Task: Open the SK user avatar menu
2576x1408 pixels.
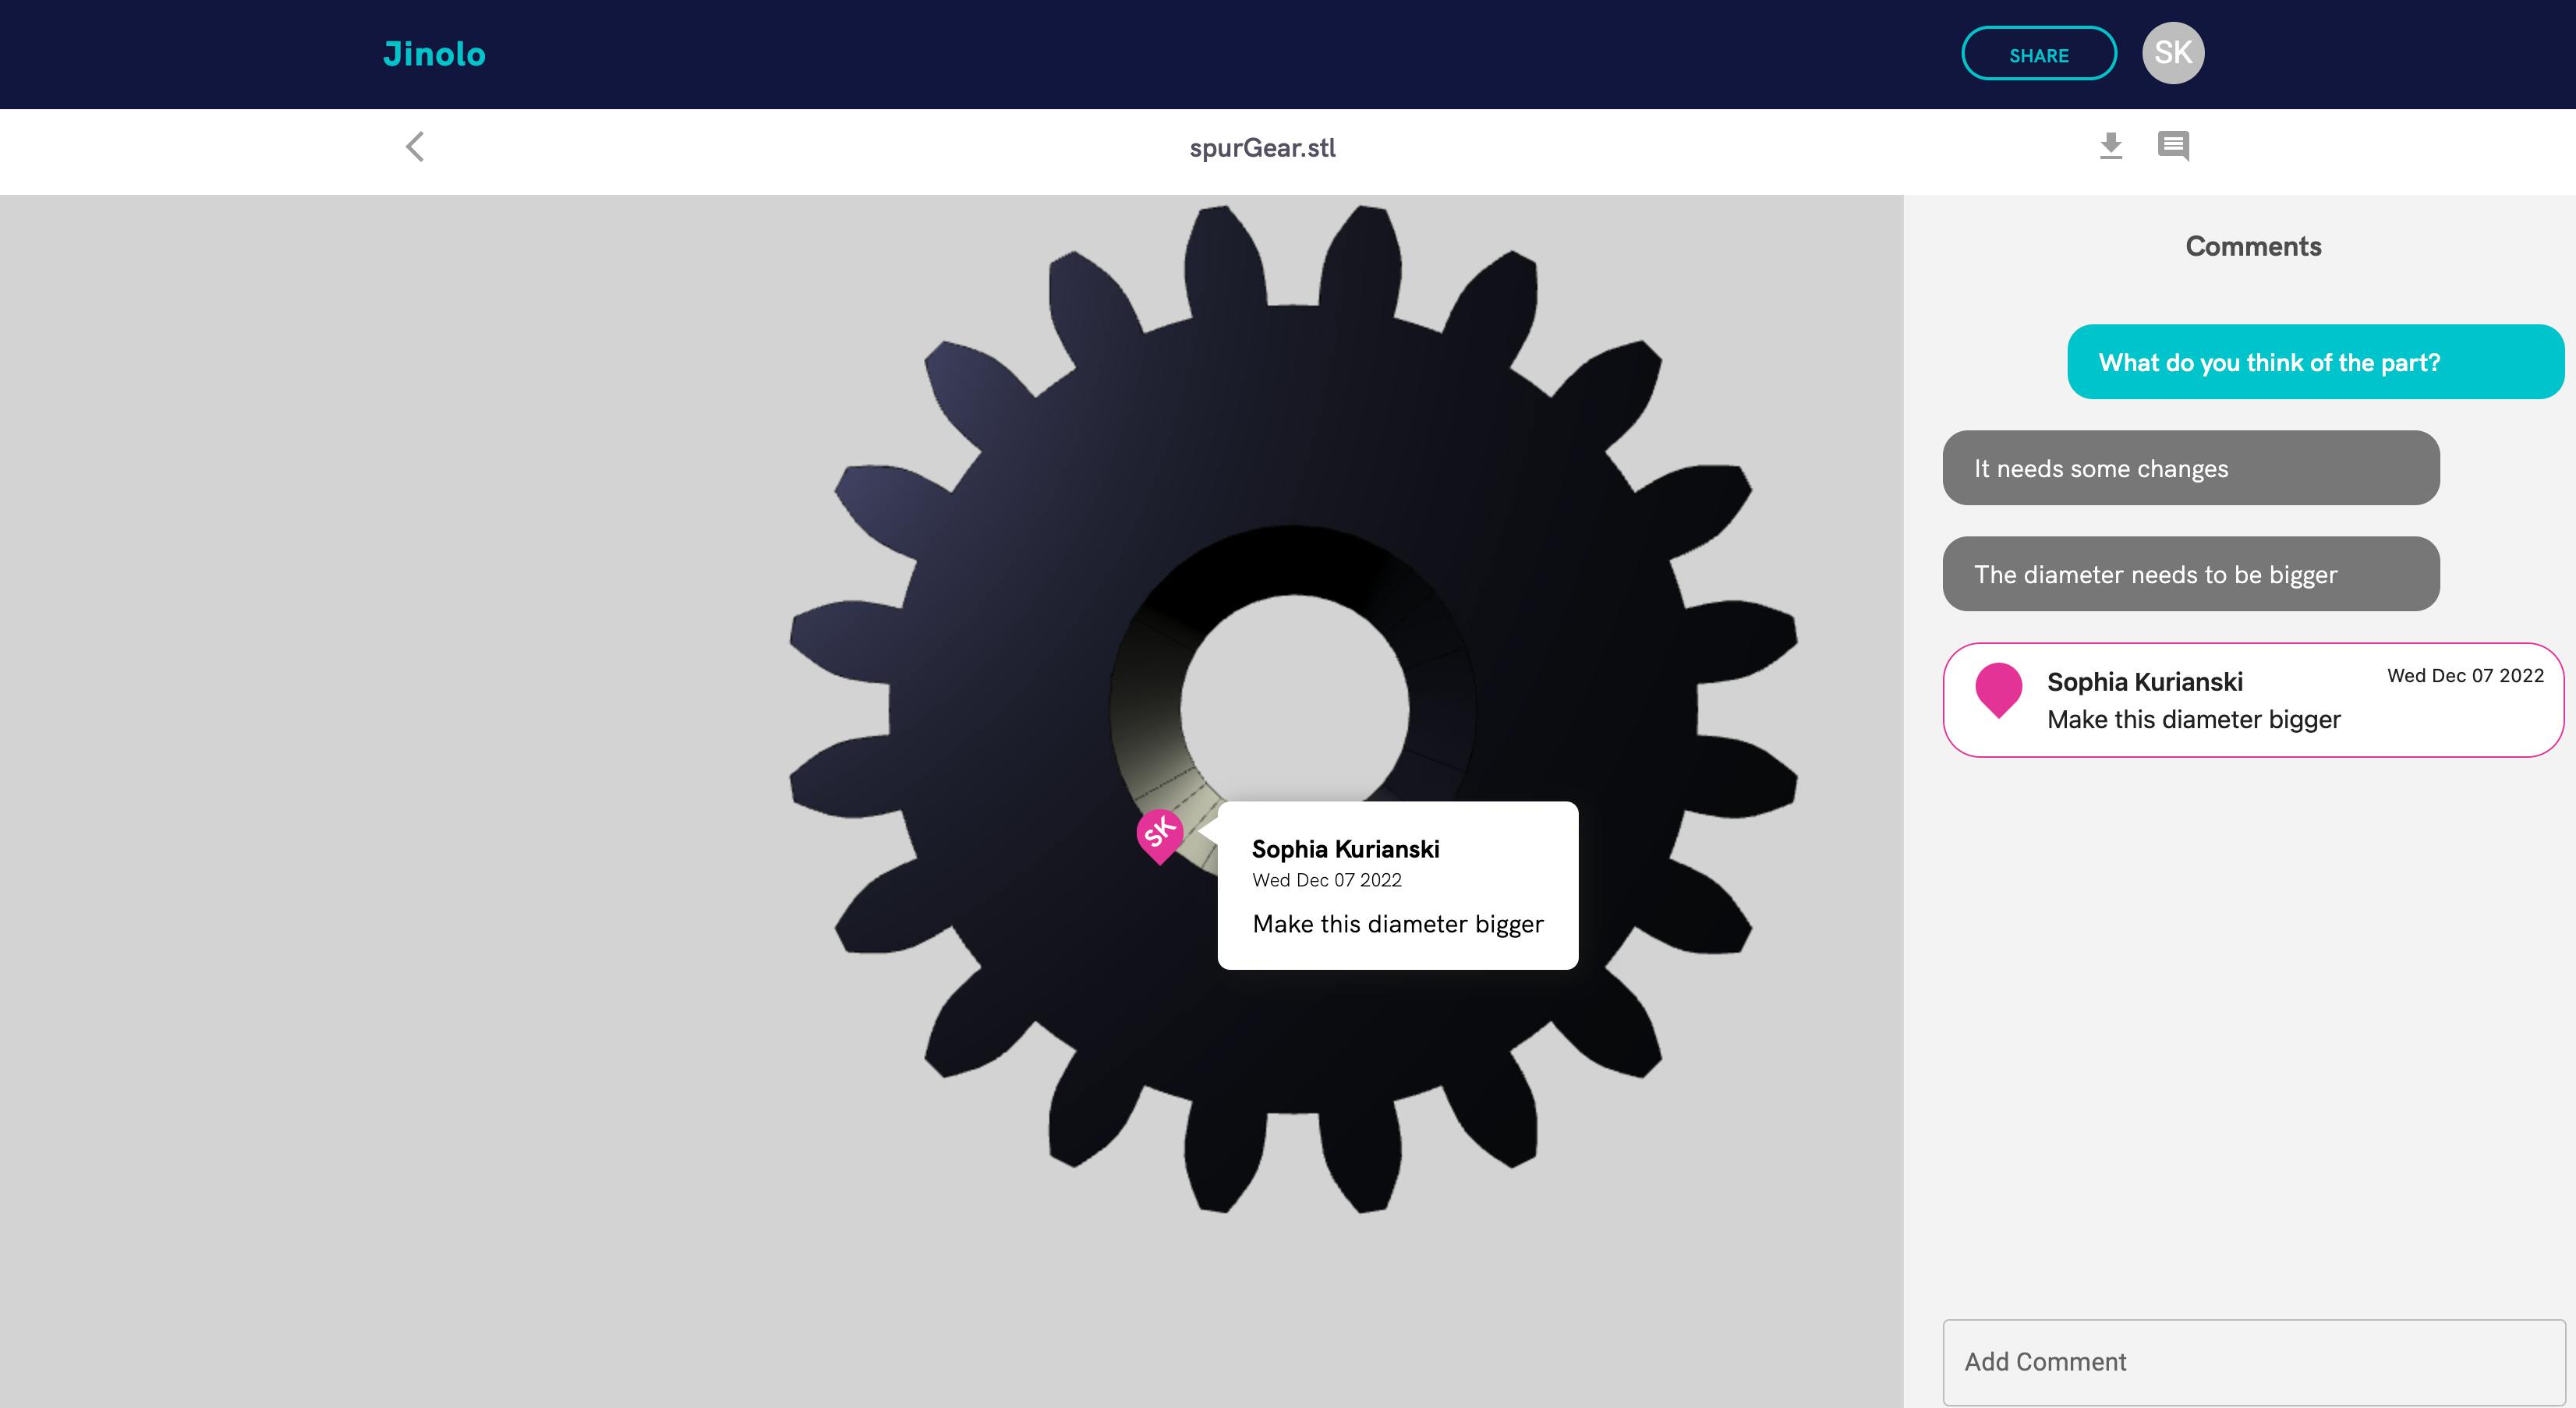Action: 2173,53
